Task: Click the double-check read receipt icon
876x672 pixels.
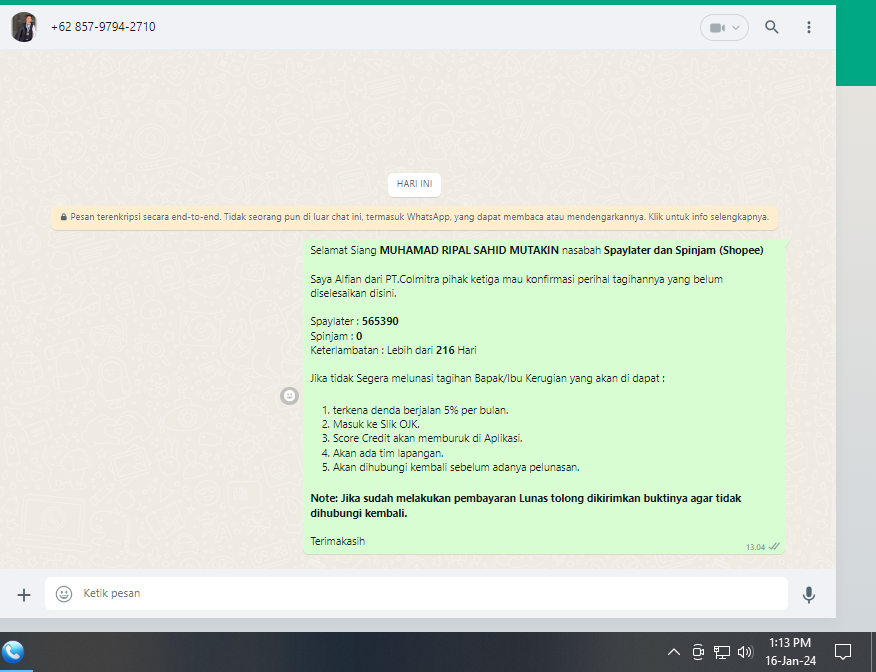Action: [x=774, y=546]
